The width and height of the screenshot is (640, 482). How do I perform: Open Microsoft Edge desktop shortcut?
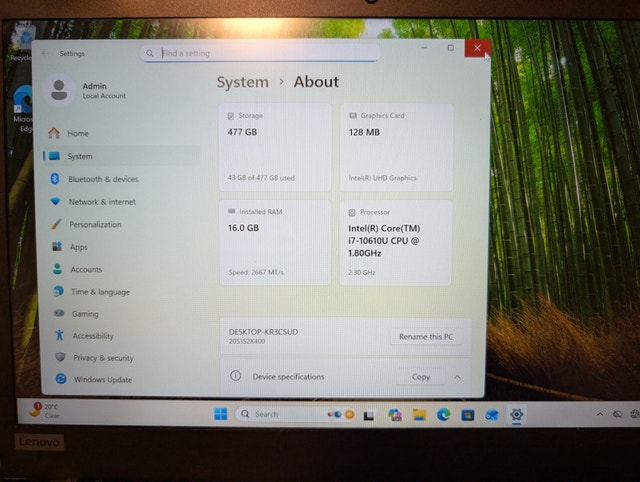(x=22, y=109)
